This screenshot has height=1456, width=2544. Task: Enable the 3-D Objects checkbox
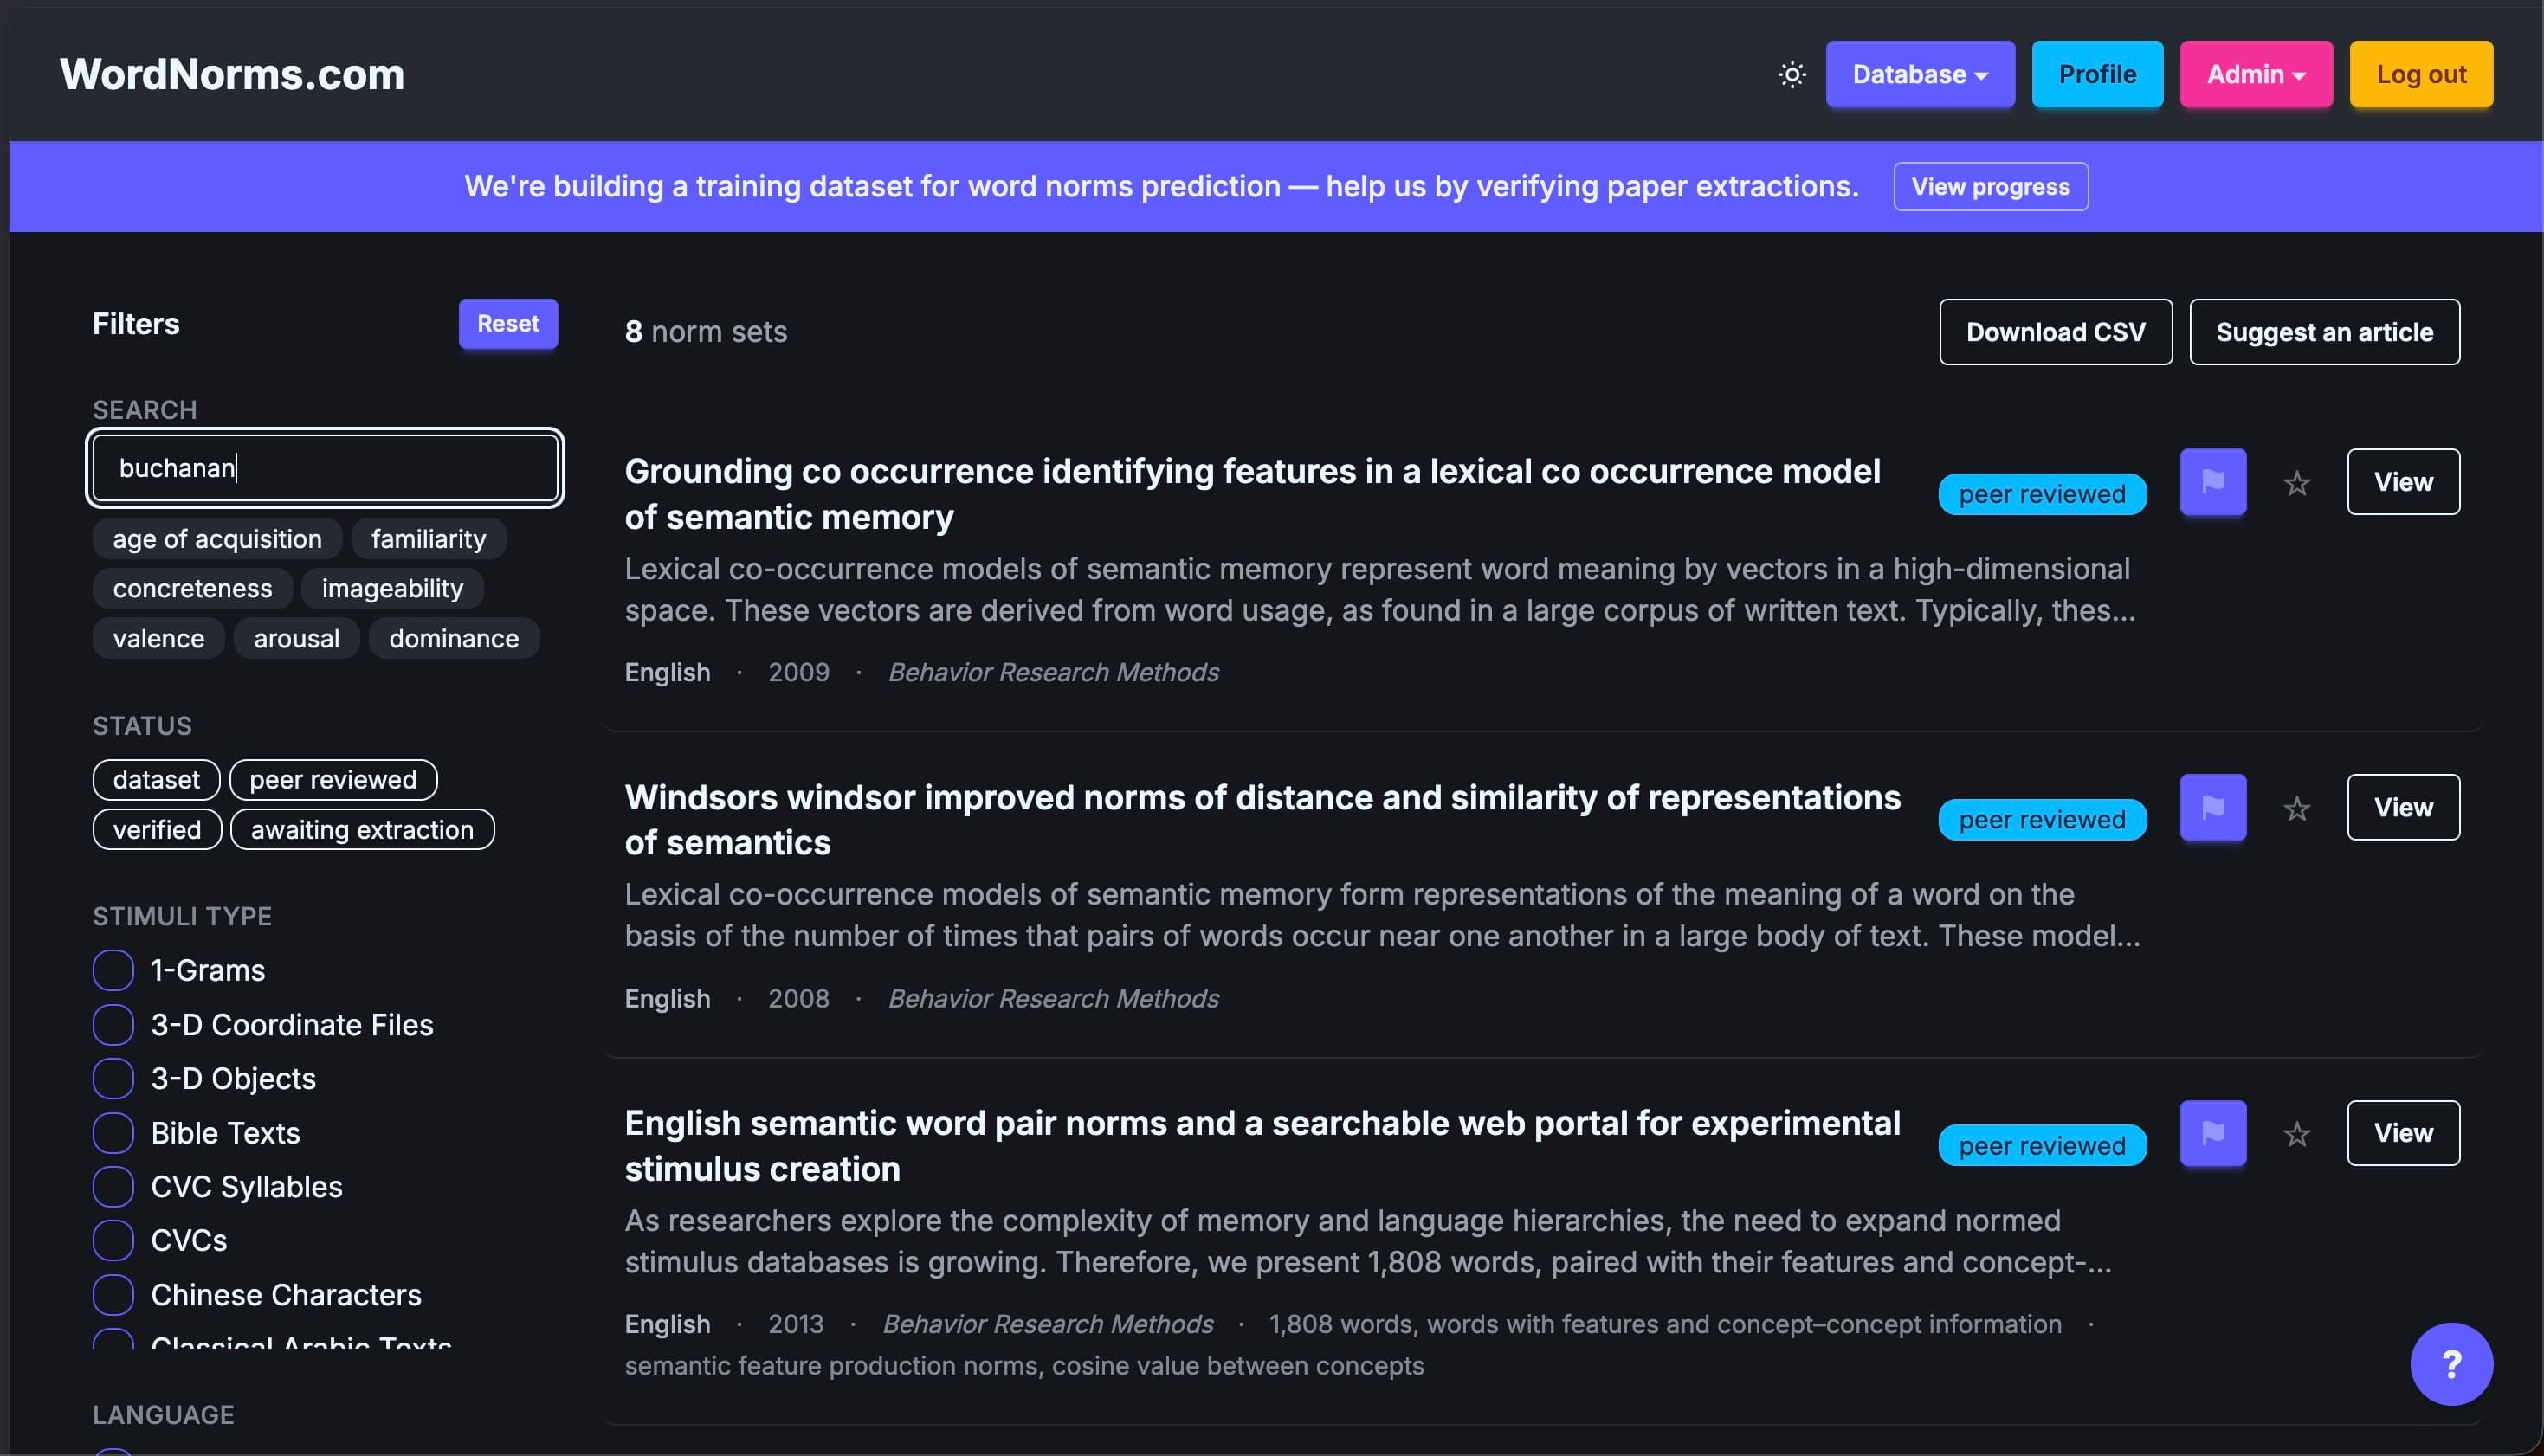113,1078
